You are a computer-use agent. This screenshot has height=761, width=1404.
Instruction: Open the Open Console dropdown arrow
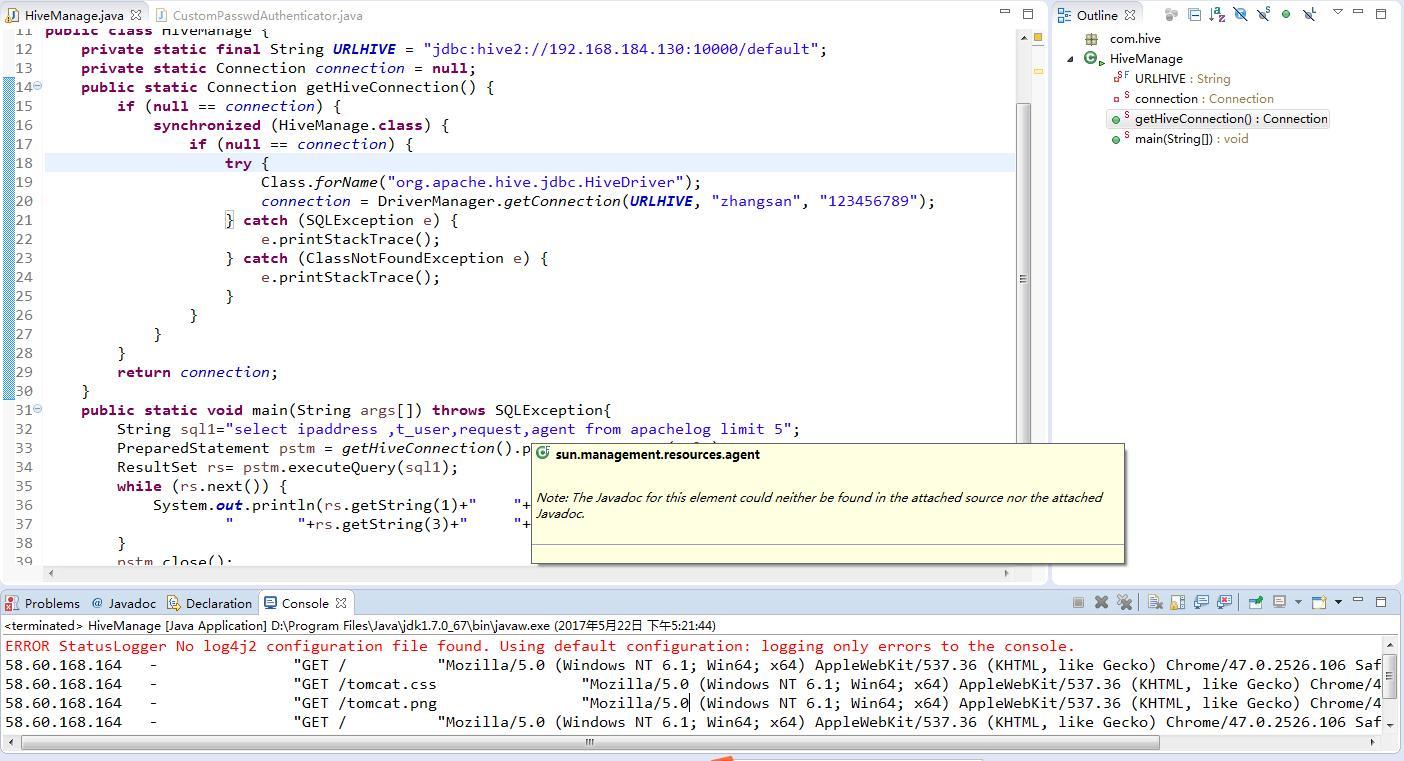coord(1338,602)
